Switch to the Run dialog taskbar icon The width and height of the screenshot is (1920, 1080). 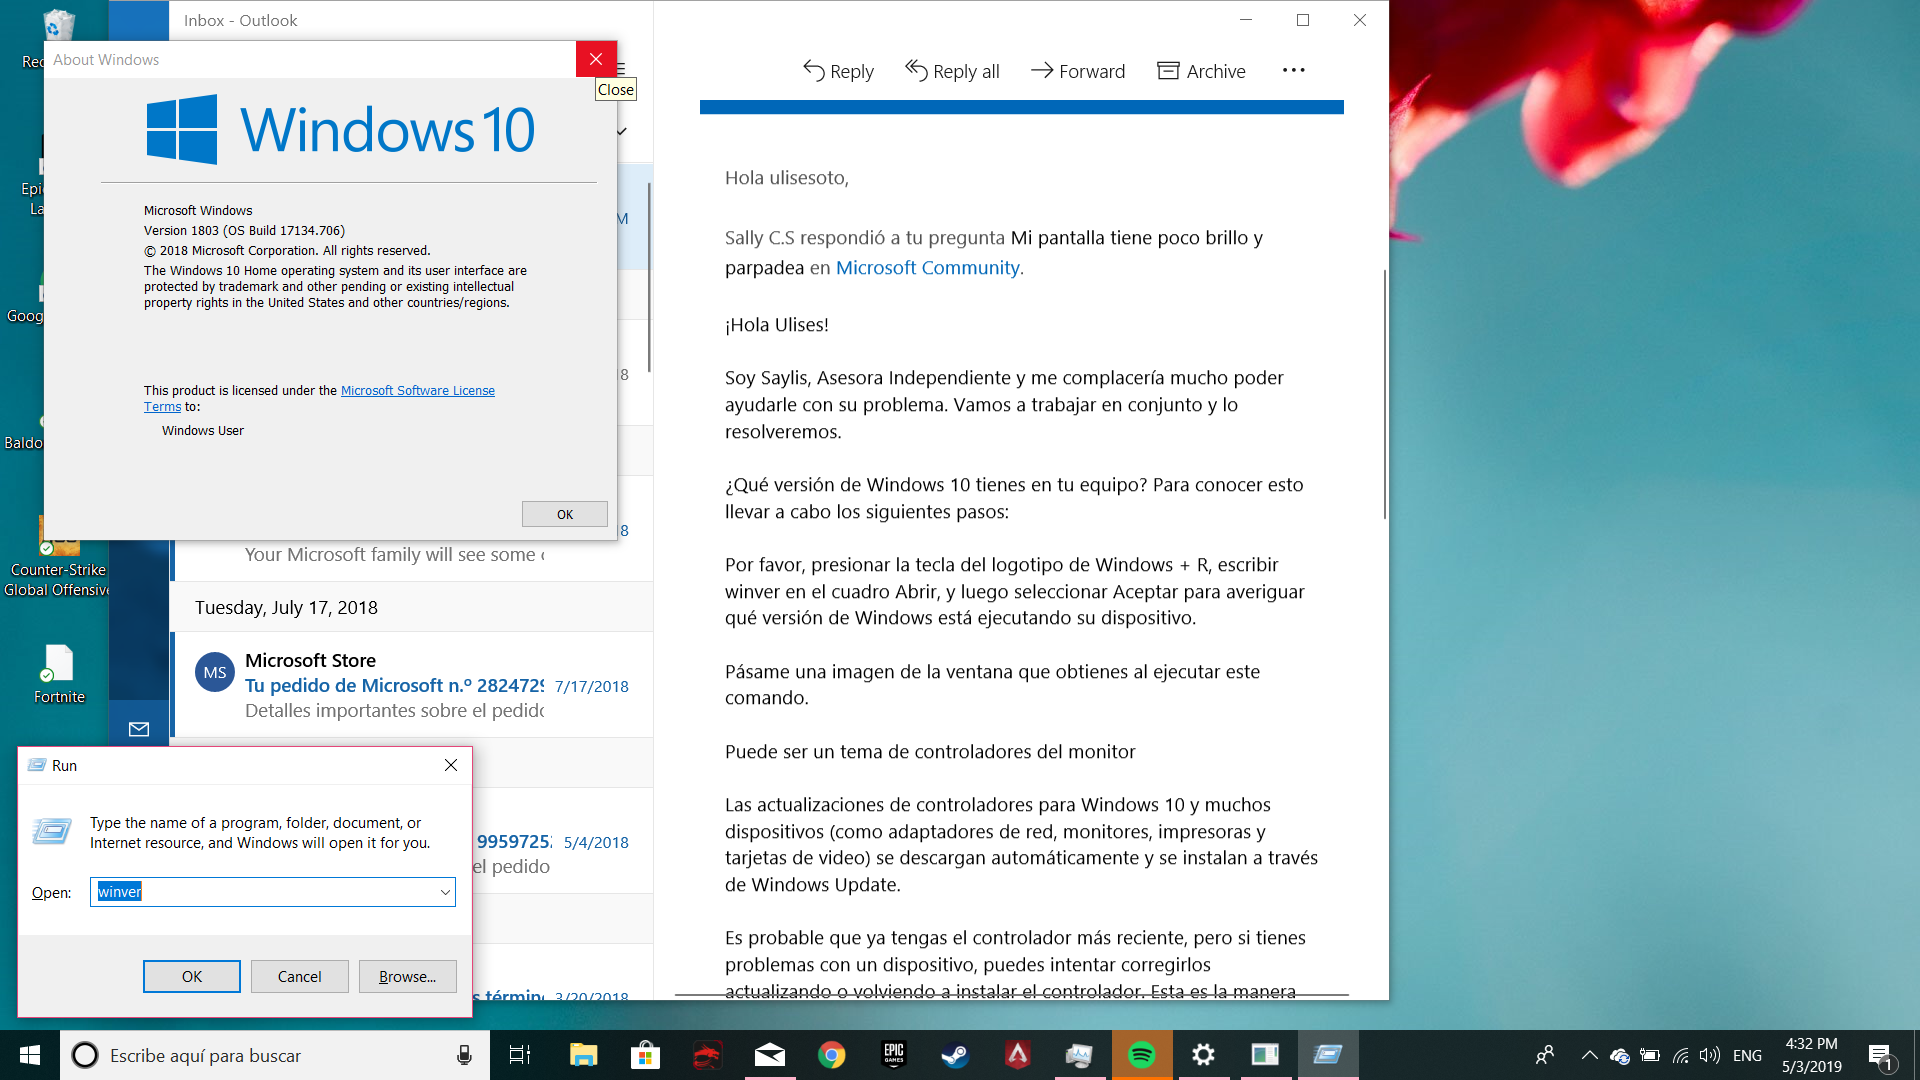(x=1328, y=1055)
